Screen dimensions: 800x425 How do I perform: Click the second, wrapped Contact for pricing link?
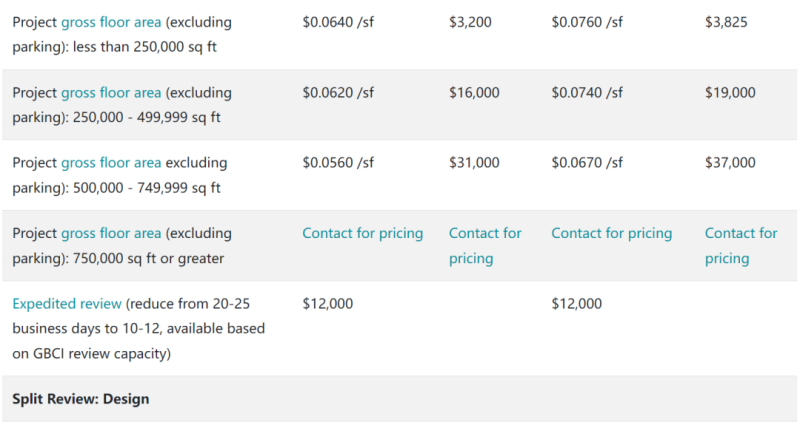click(x=485, y=245)
